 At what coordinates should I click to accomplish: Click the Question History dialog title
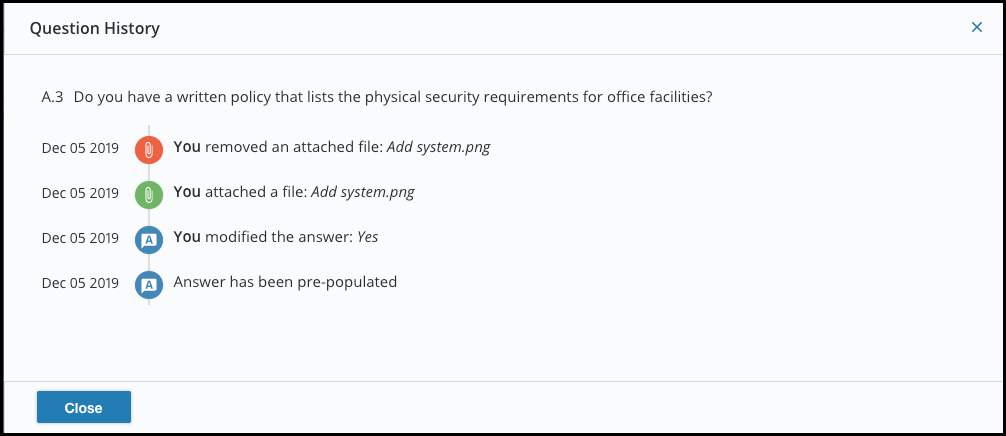[x=95, y=28]
